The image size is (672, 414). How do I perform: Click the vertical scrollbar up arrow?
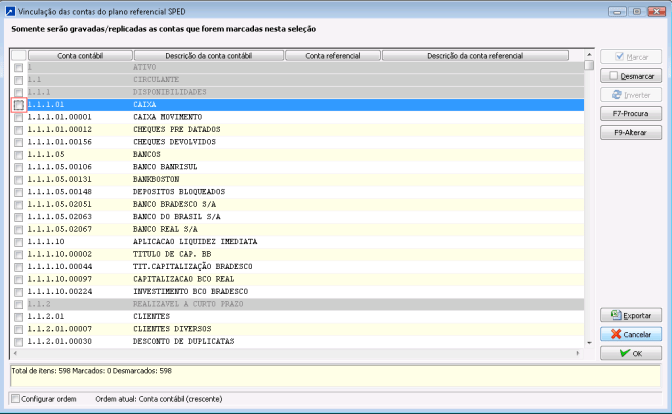pos(589,54)
